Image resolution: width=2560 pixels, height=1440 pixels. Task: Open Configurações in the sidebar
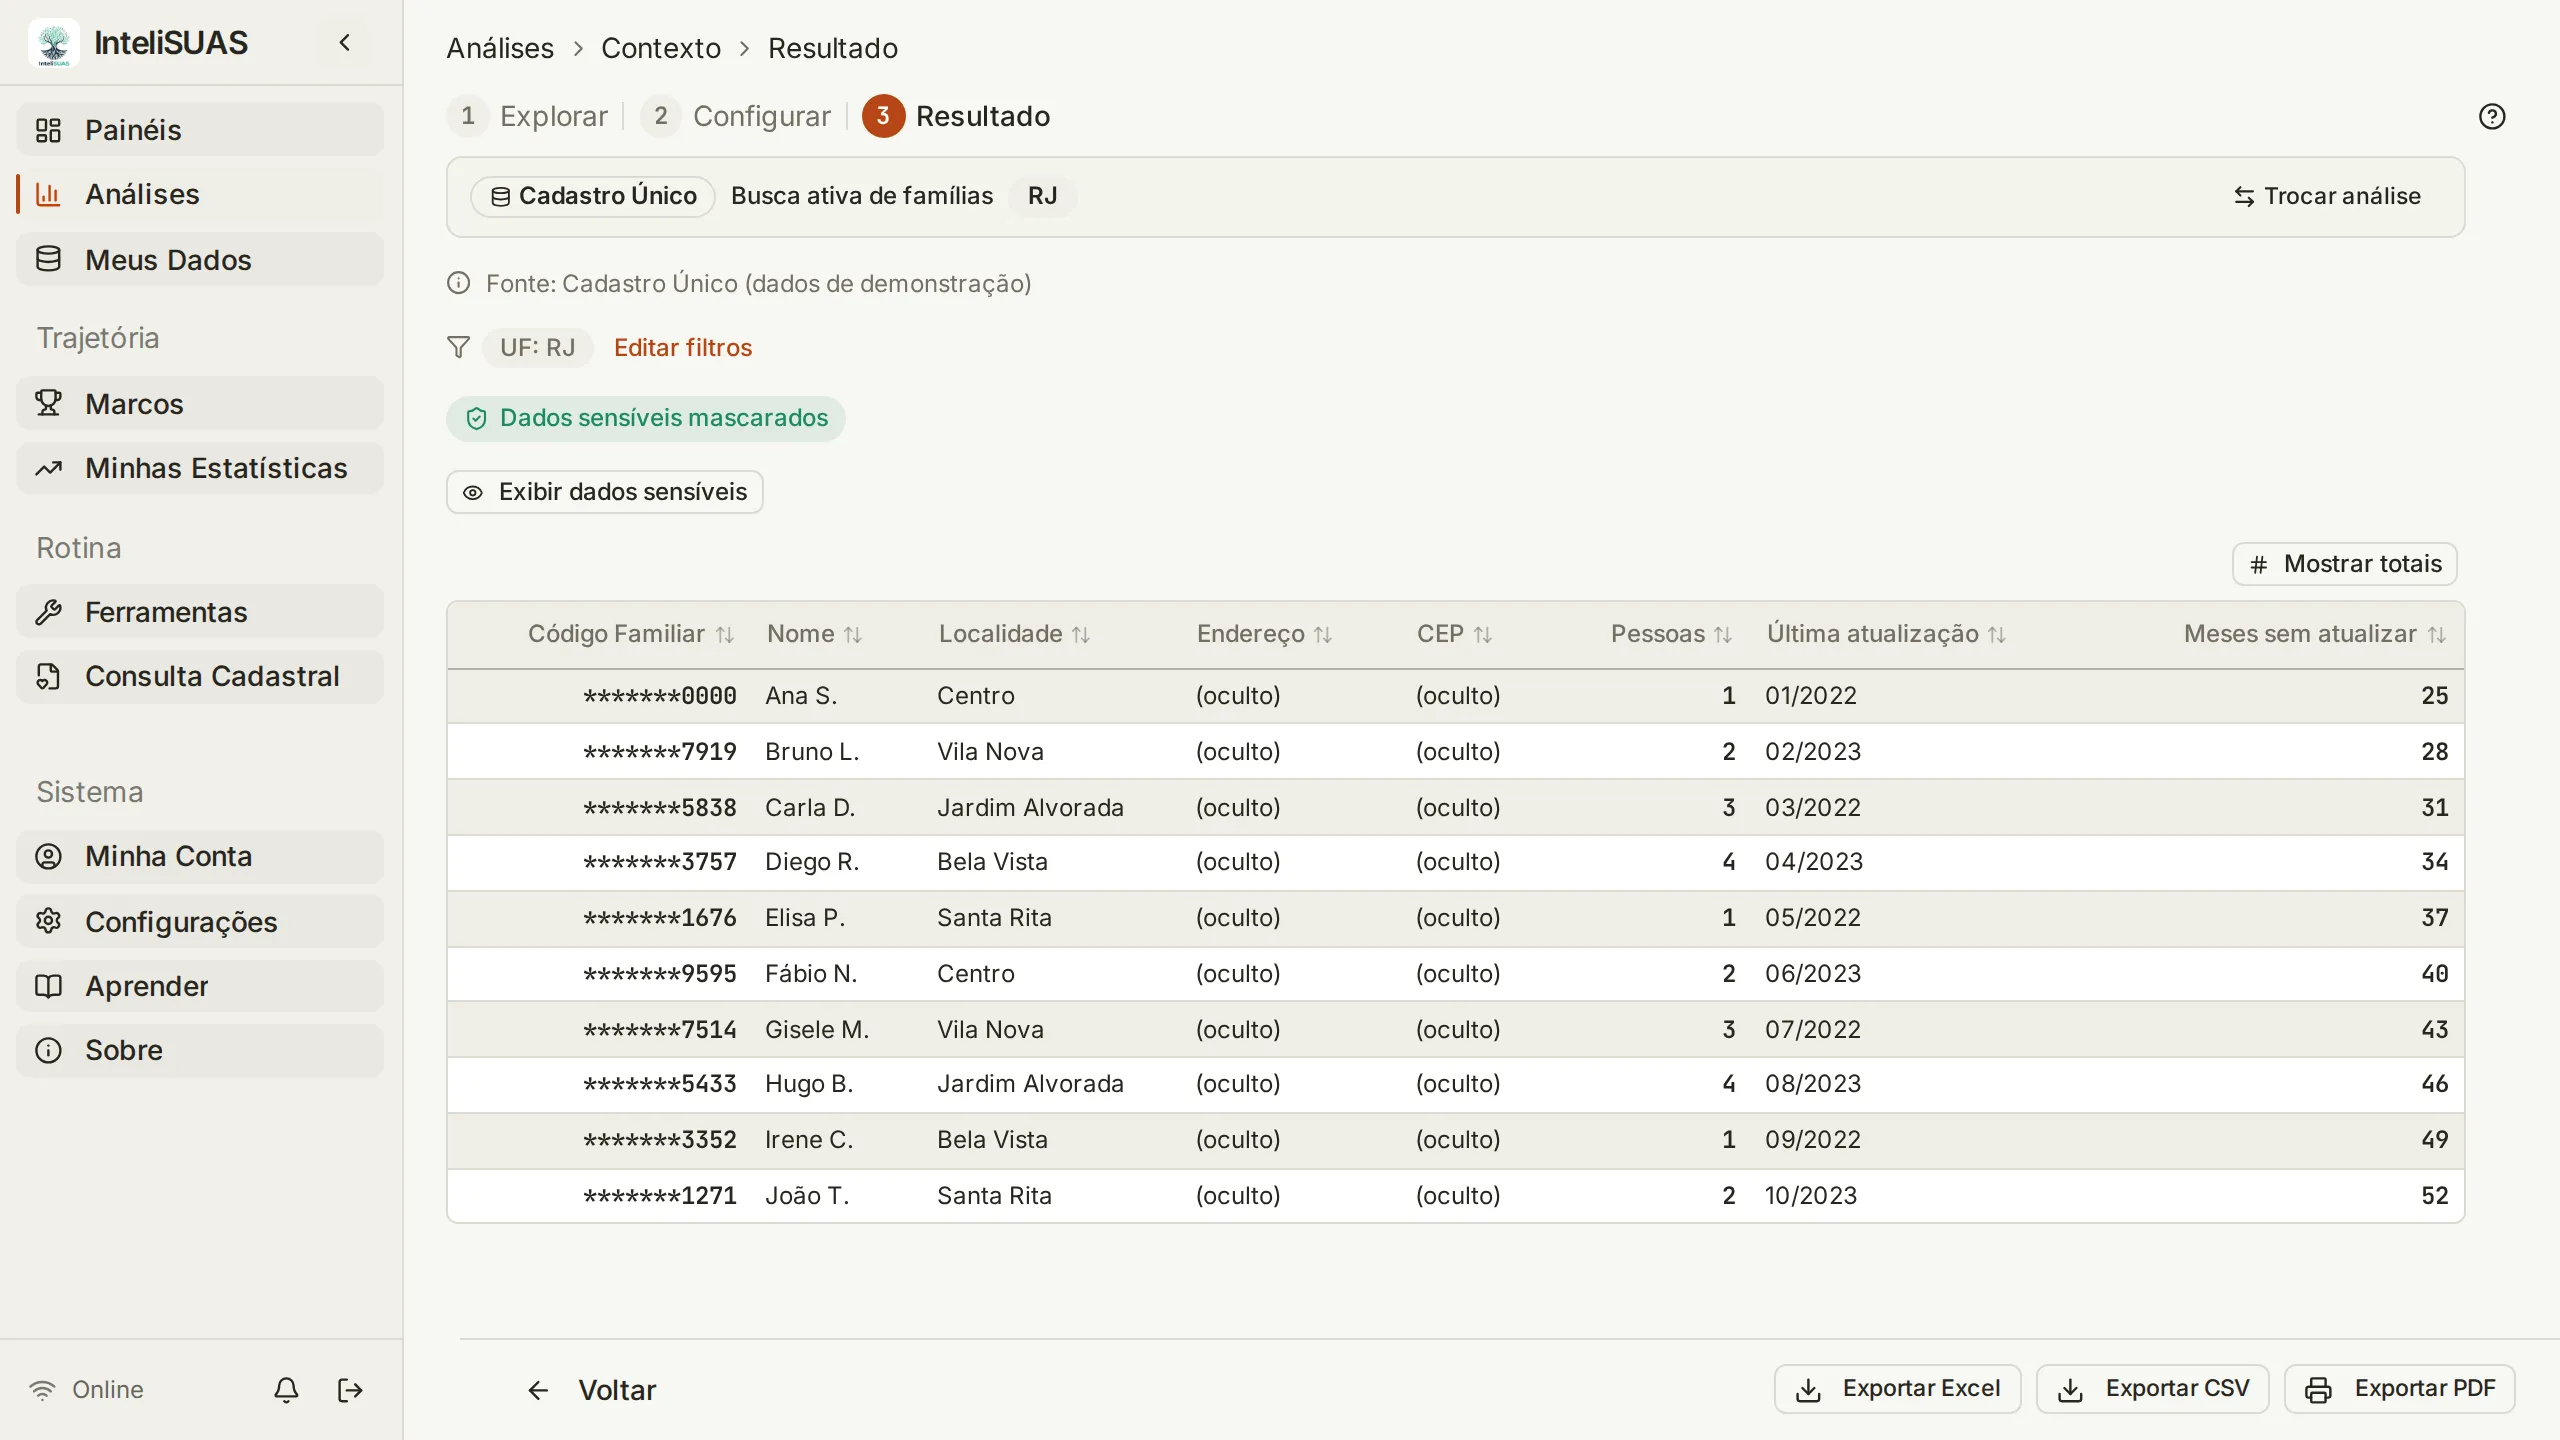[x=200, y=922]
